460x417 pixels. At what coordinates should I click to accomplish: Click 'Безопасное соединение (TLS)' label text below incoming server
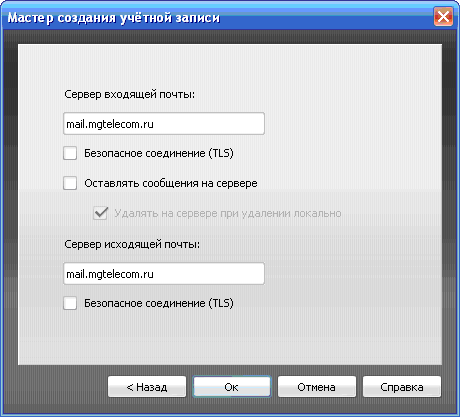159,153
